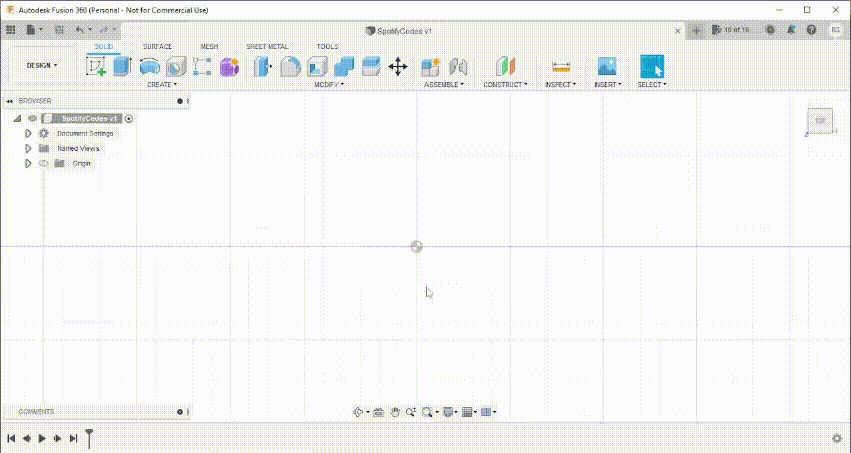Close the SpotifyCodes v1 document tab
The width and height of the screenshot is (851, 453).
[678, 31]
